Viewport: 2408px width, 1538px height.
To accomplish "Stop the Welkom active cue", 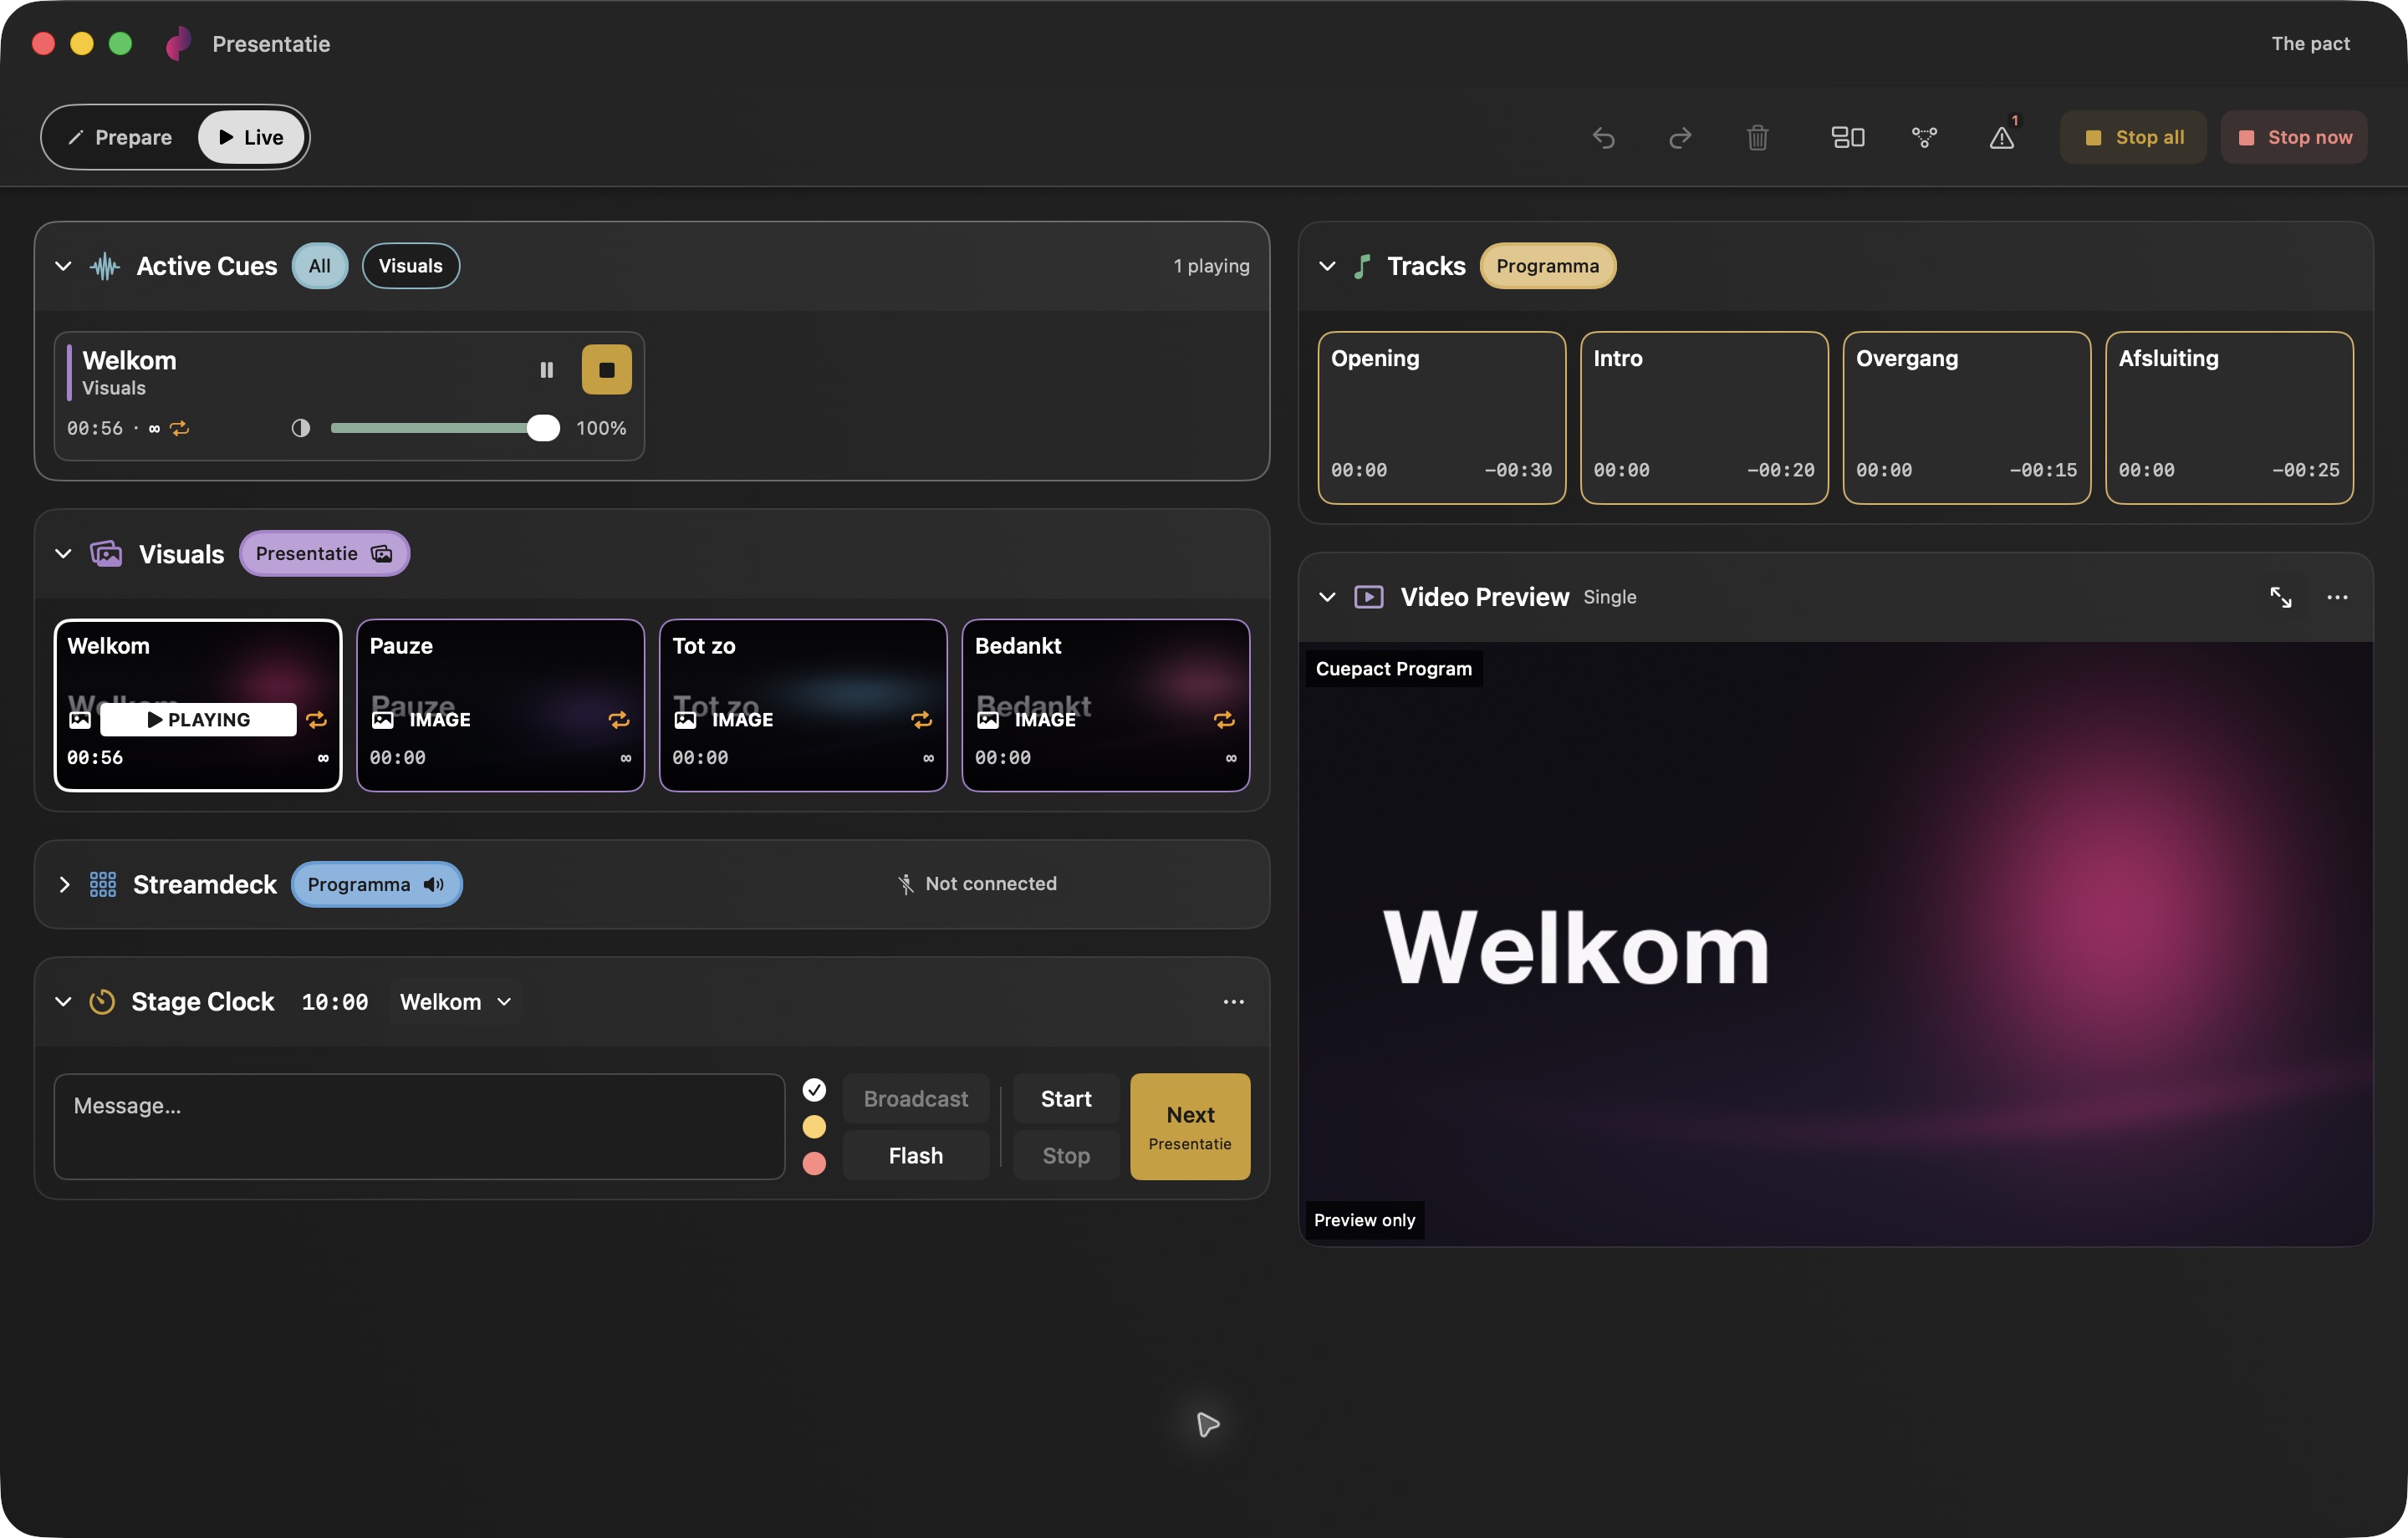I will (x=606, y=370).
